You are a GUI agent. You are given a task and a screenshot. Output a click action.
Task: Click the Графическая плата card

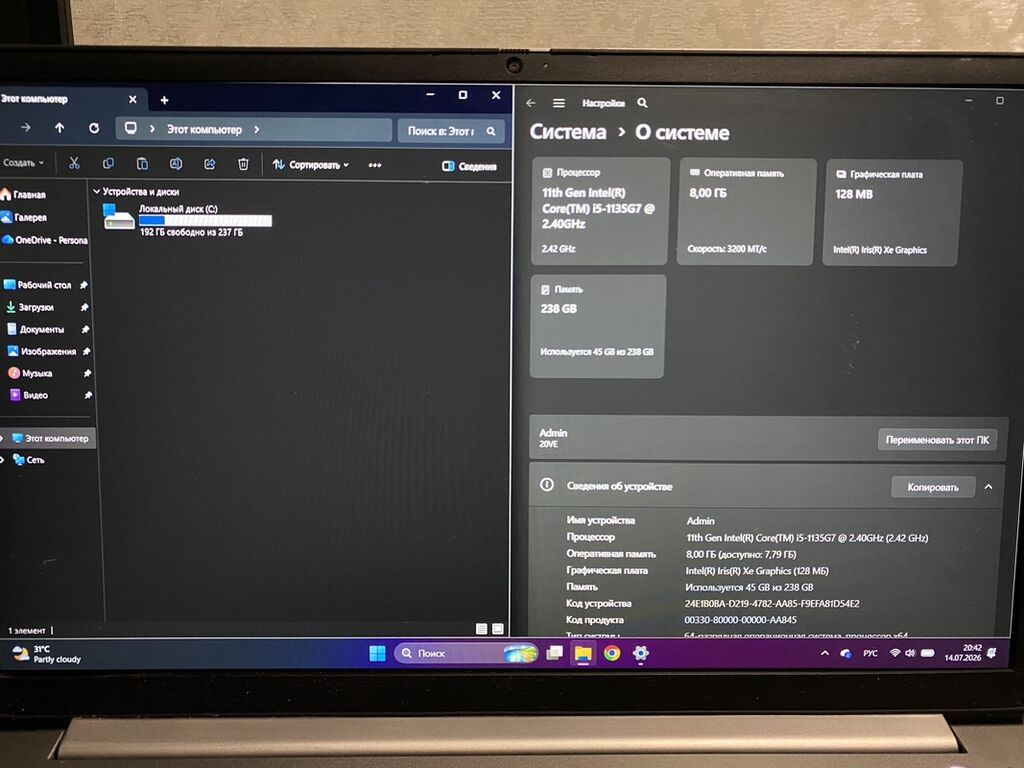tap(893, 213)
